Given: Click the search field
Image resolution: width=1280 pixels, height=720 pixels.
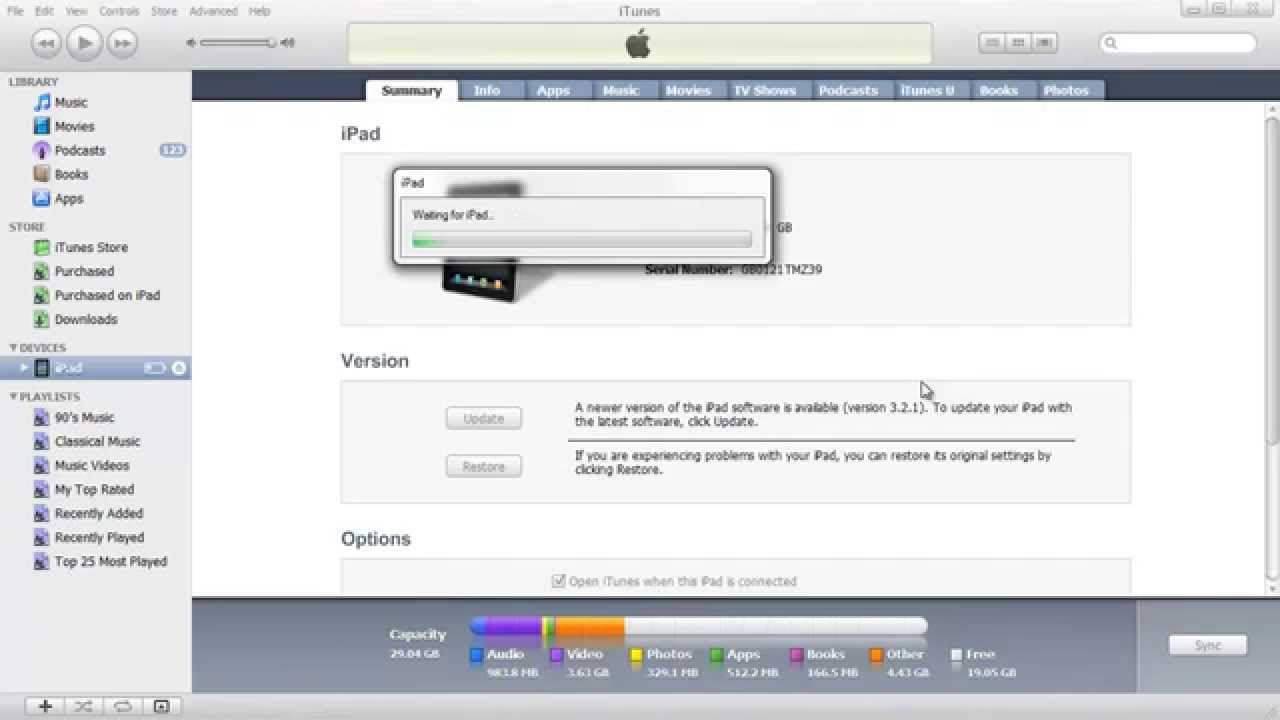Looking at the screenshot, I should [1178, 43].
